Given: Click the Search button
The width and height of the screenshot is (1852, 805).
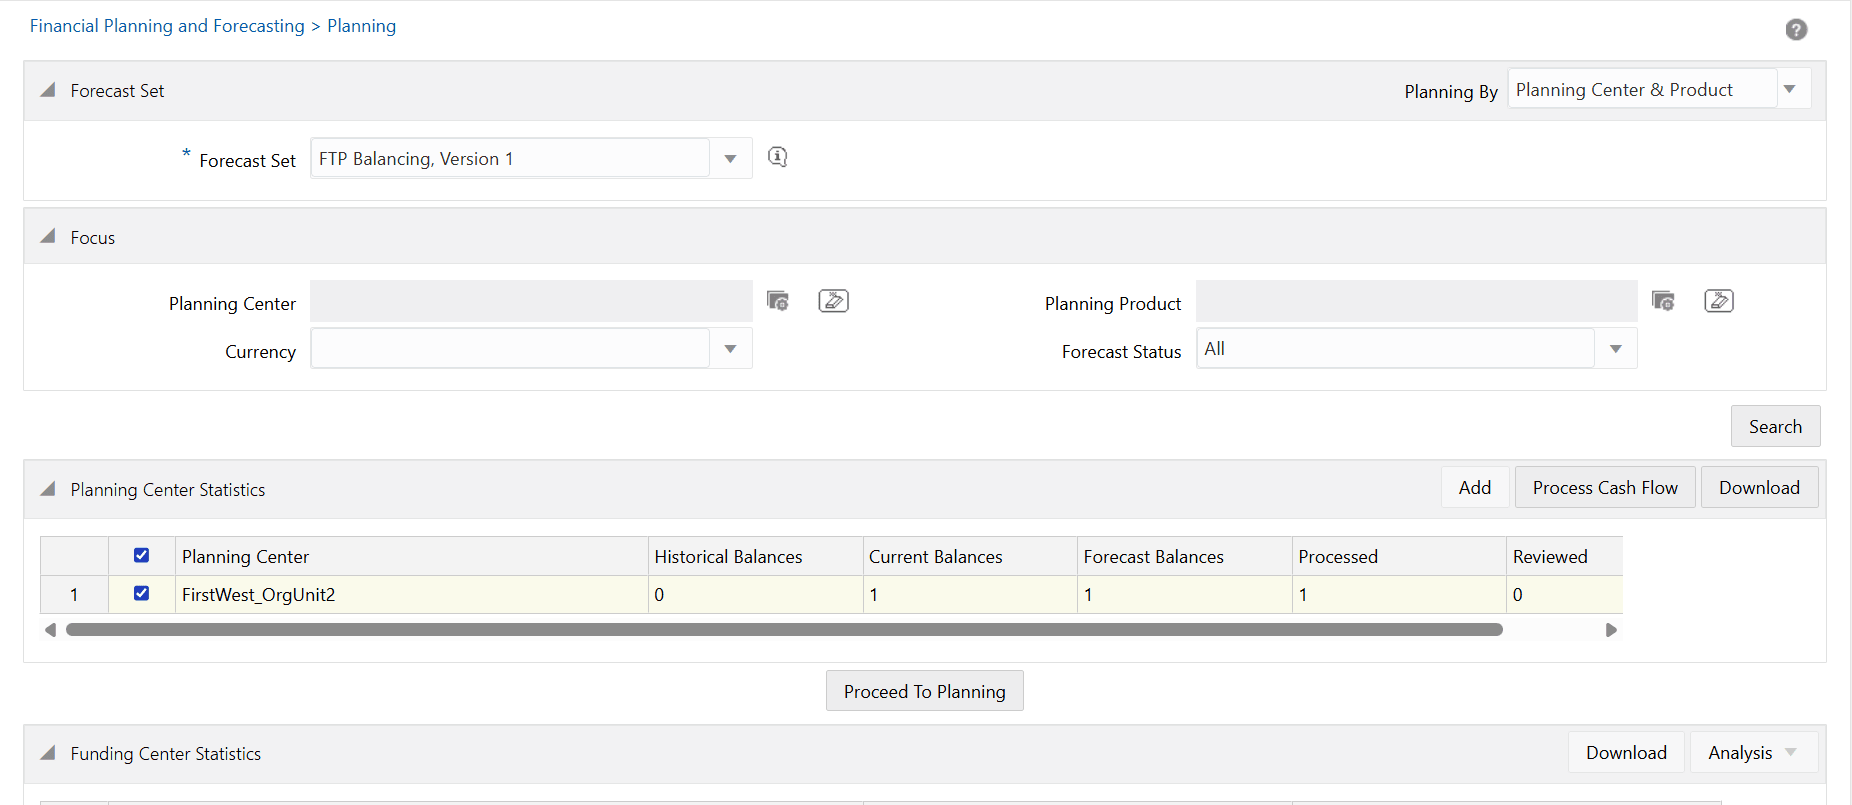Looking at the screenshot, I should (x=1775, y=427).
